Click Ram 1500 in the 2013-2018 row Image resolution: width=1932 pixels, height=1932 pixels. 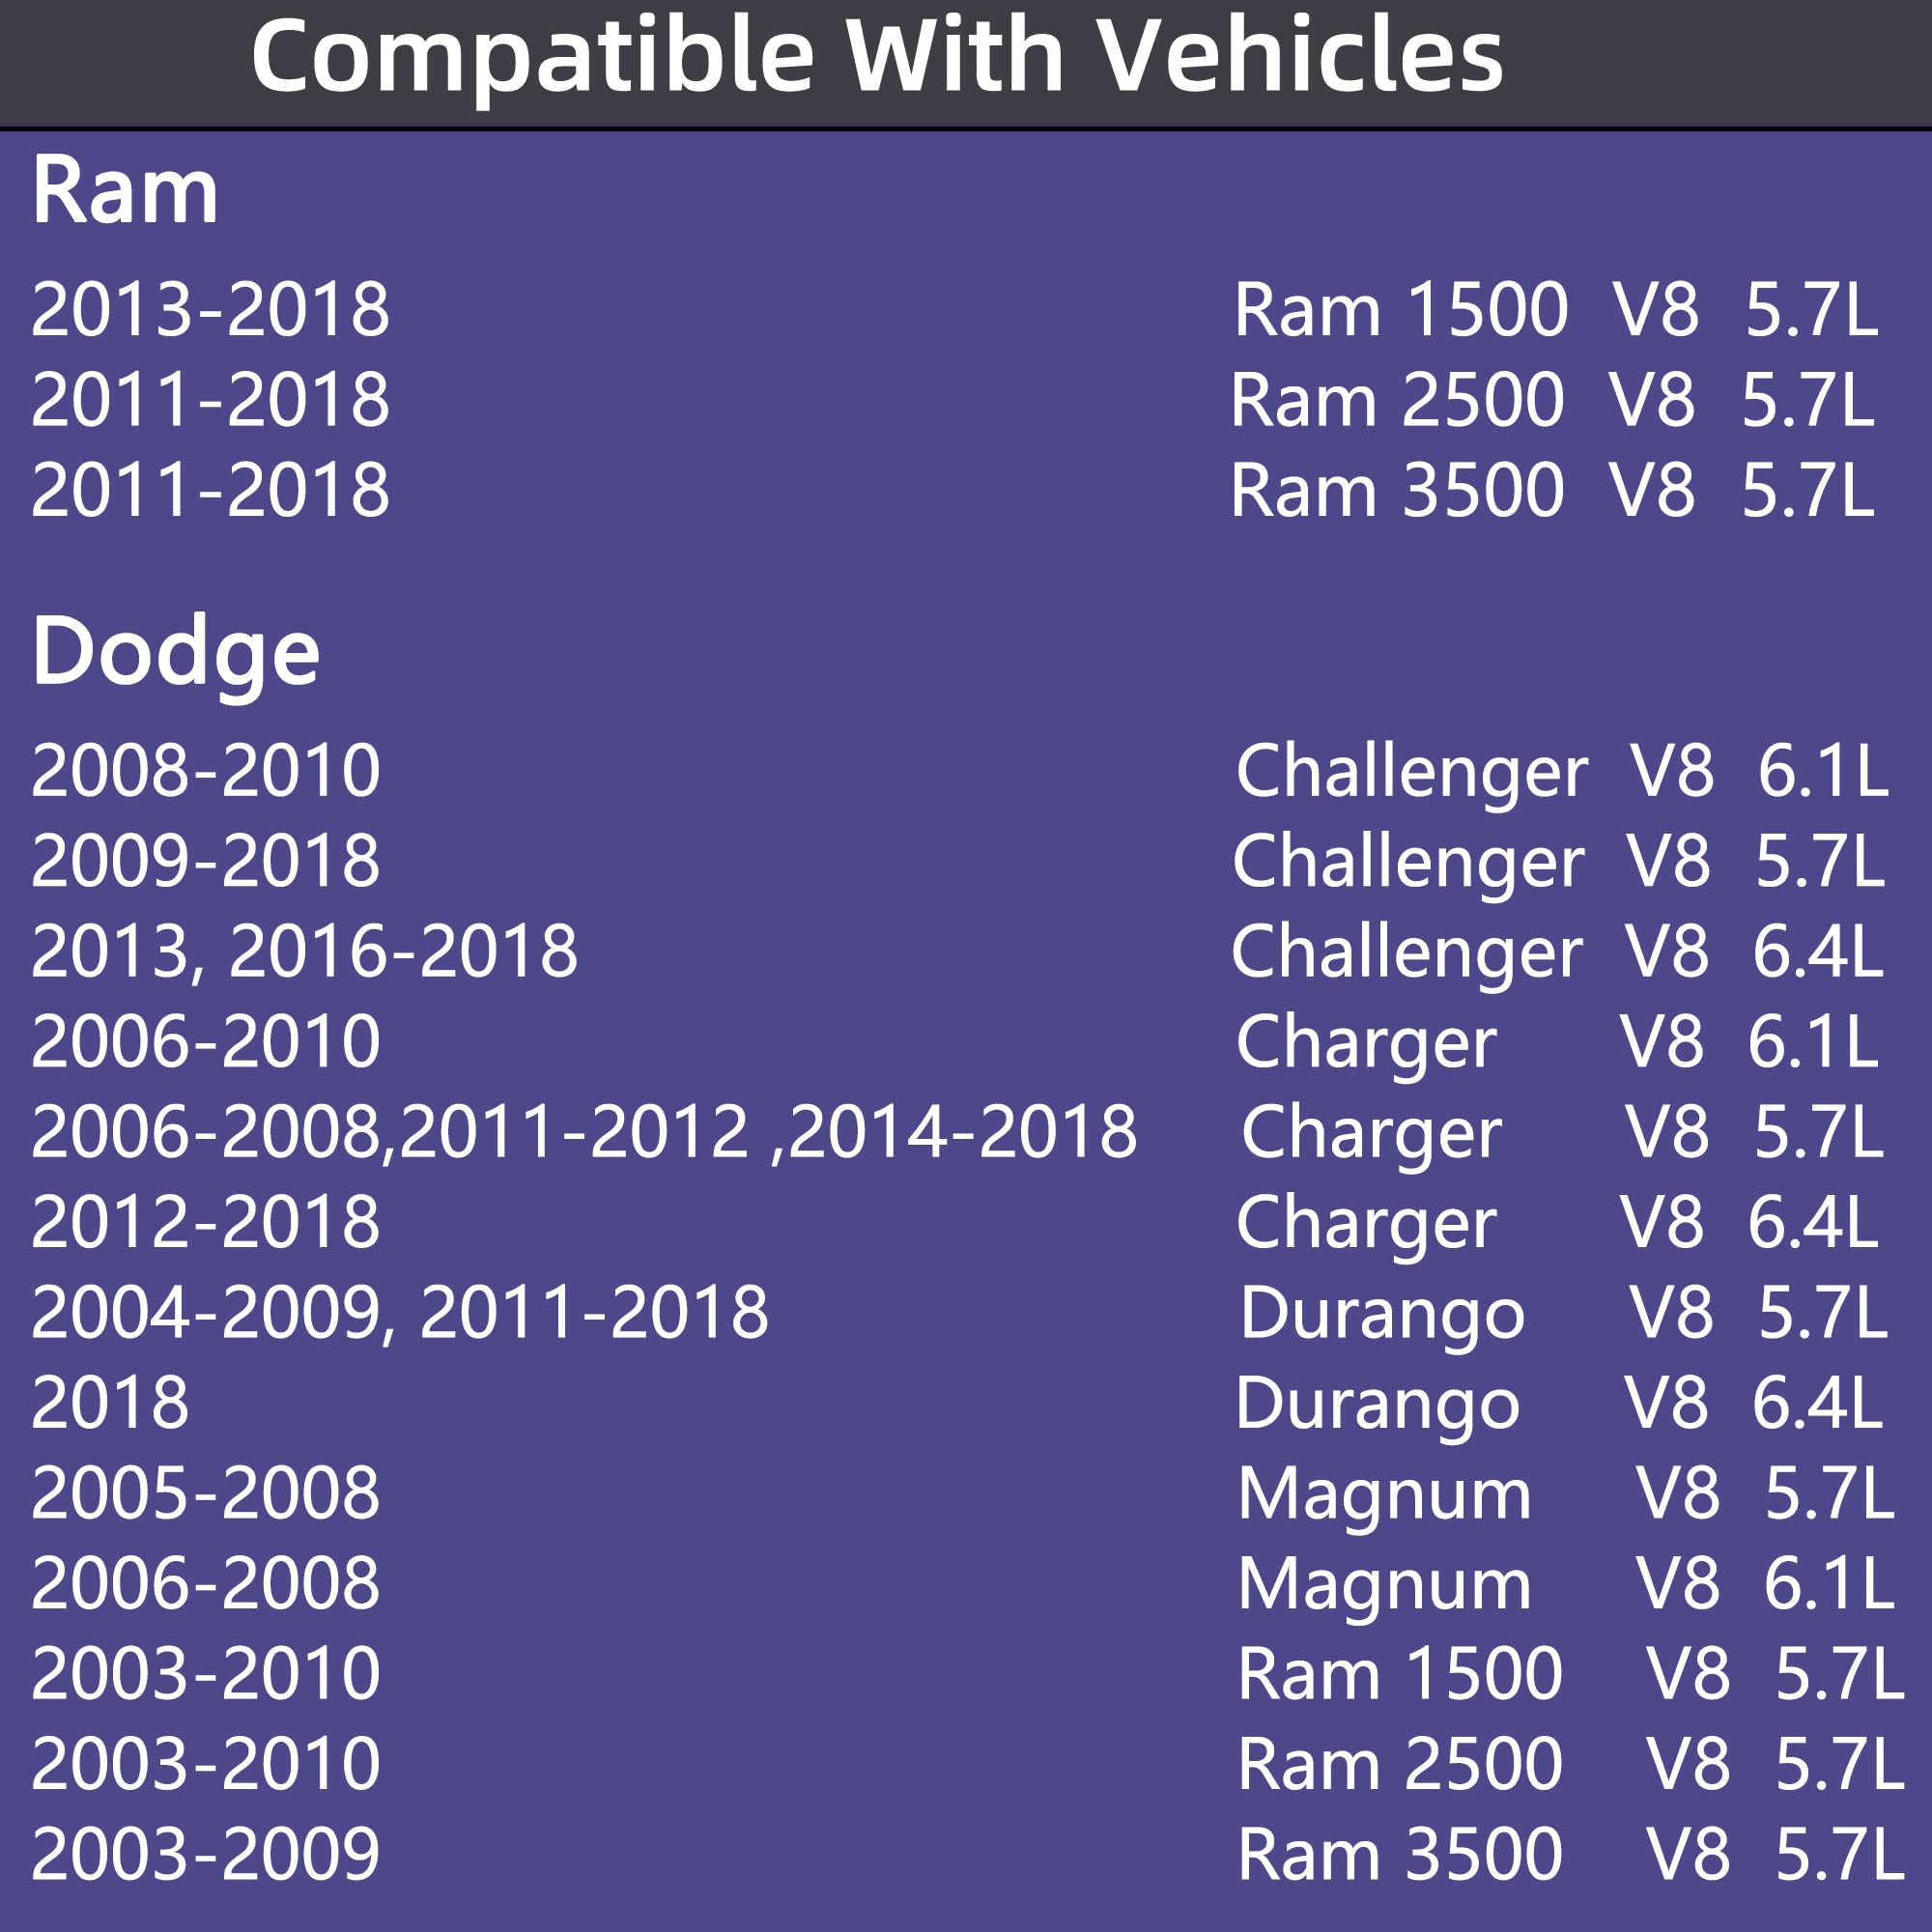pos(1400,310)
